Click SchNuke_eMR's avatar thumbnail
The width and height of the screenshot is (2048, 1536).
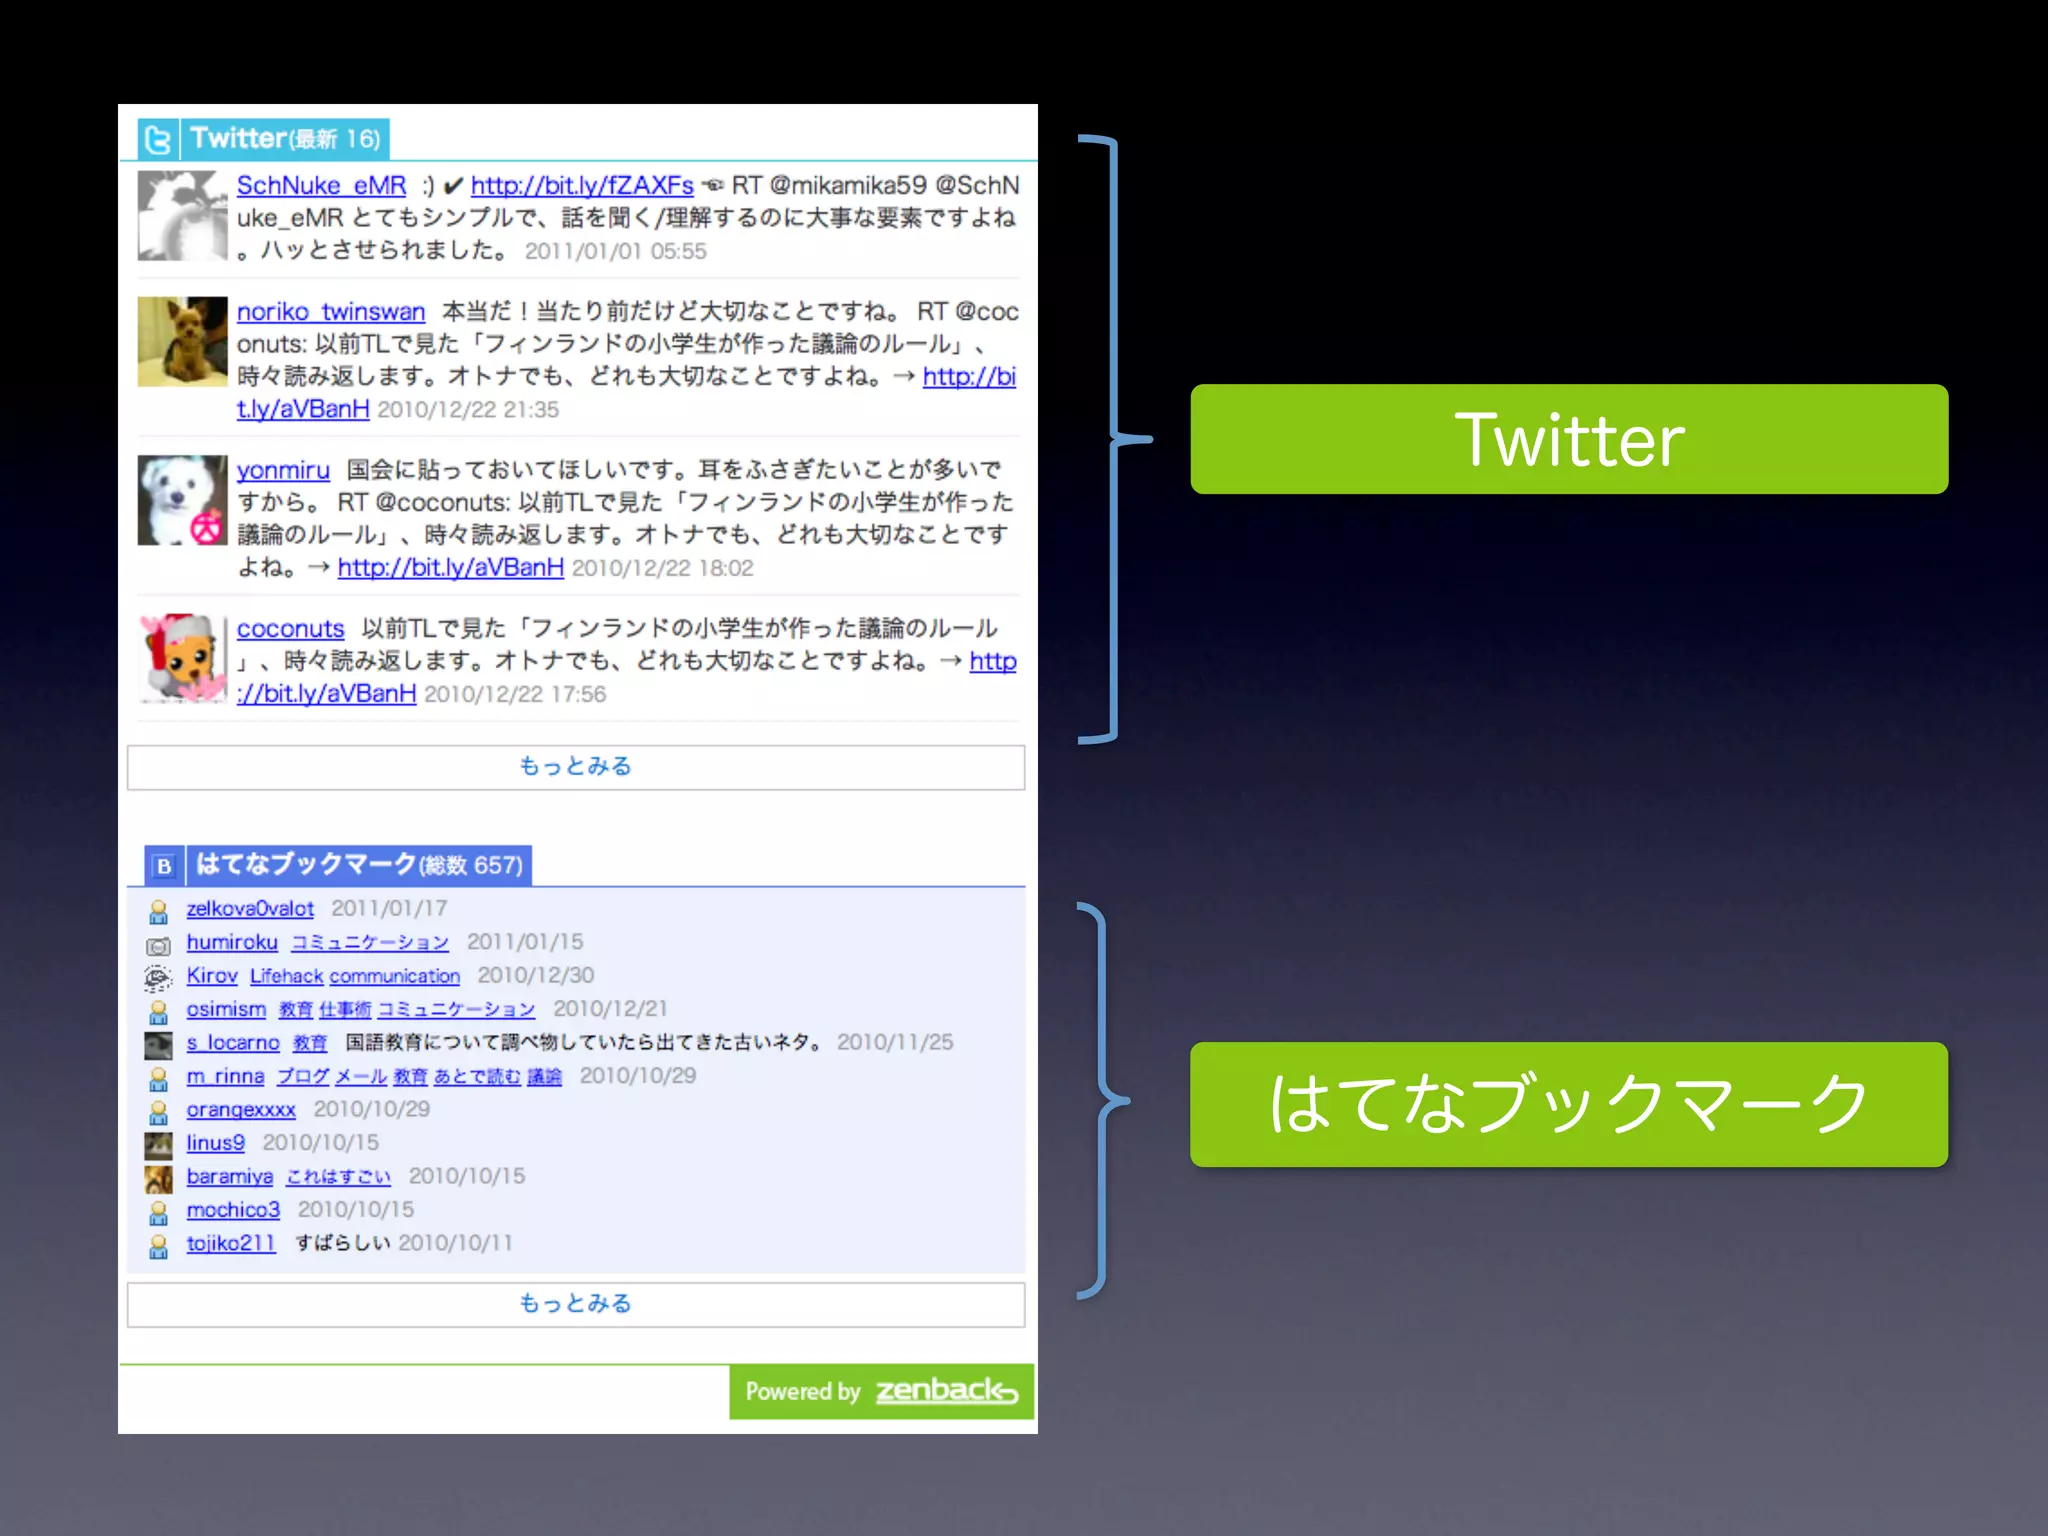[x=182, y=215]
